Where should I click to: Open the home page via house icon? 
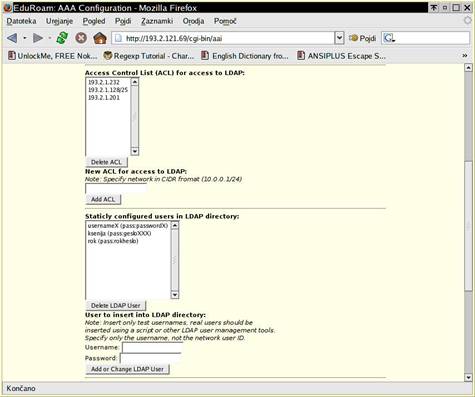coord(100,38)
